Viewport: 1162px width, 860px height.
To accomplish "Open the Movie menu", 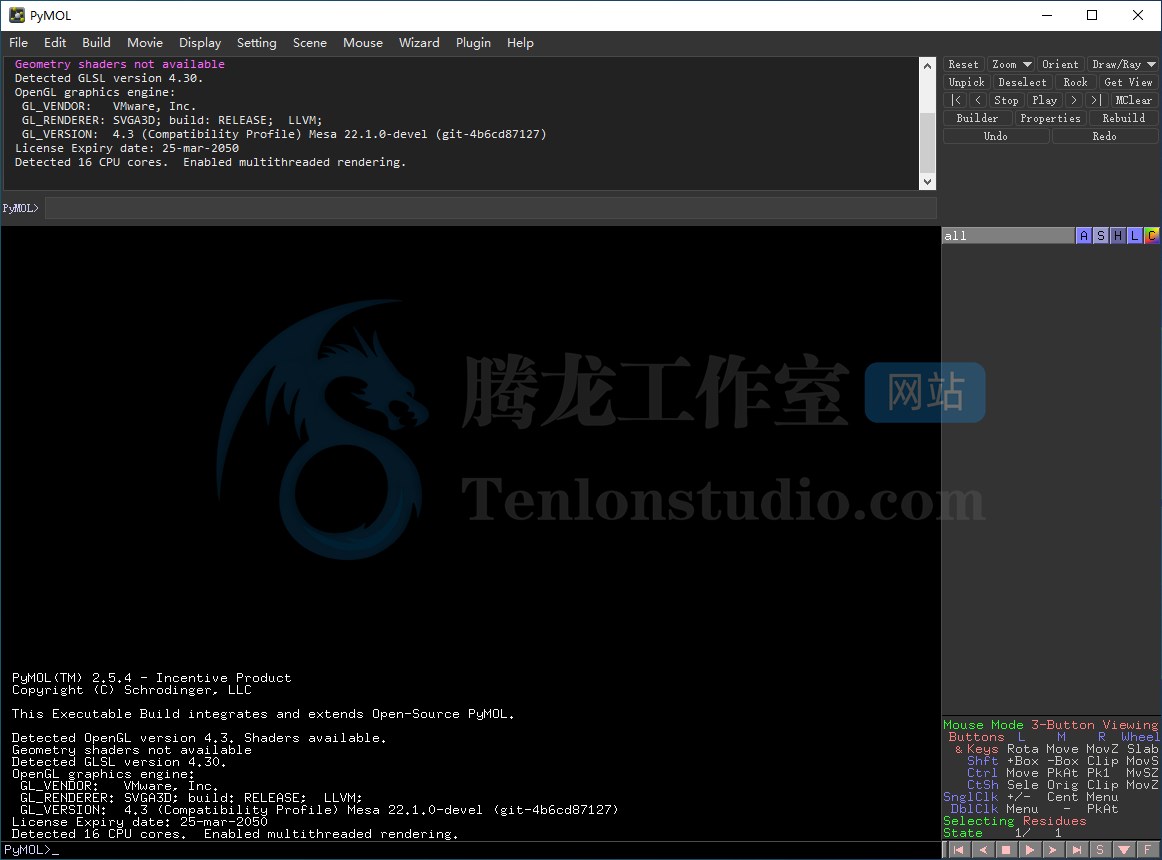I will click(x=145, y=43).
